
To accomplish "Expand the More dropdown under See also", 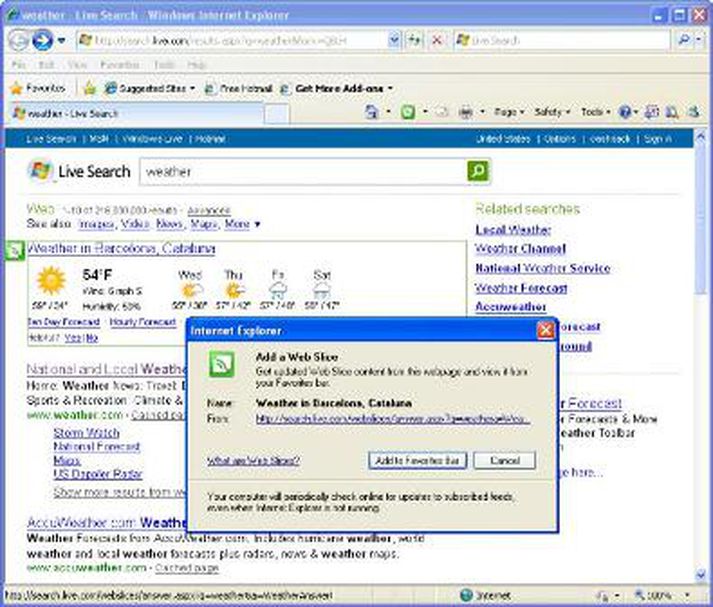I will click(242, 224).
